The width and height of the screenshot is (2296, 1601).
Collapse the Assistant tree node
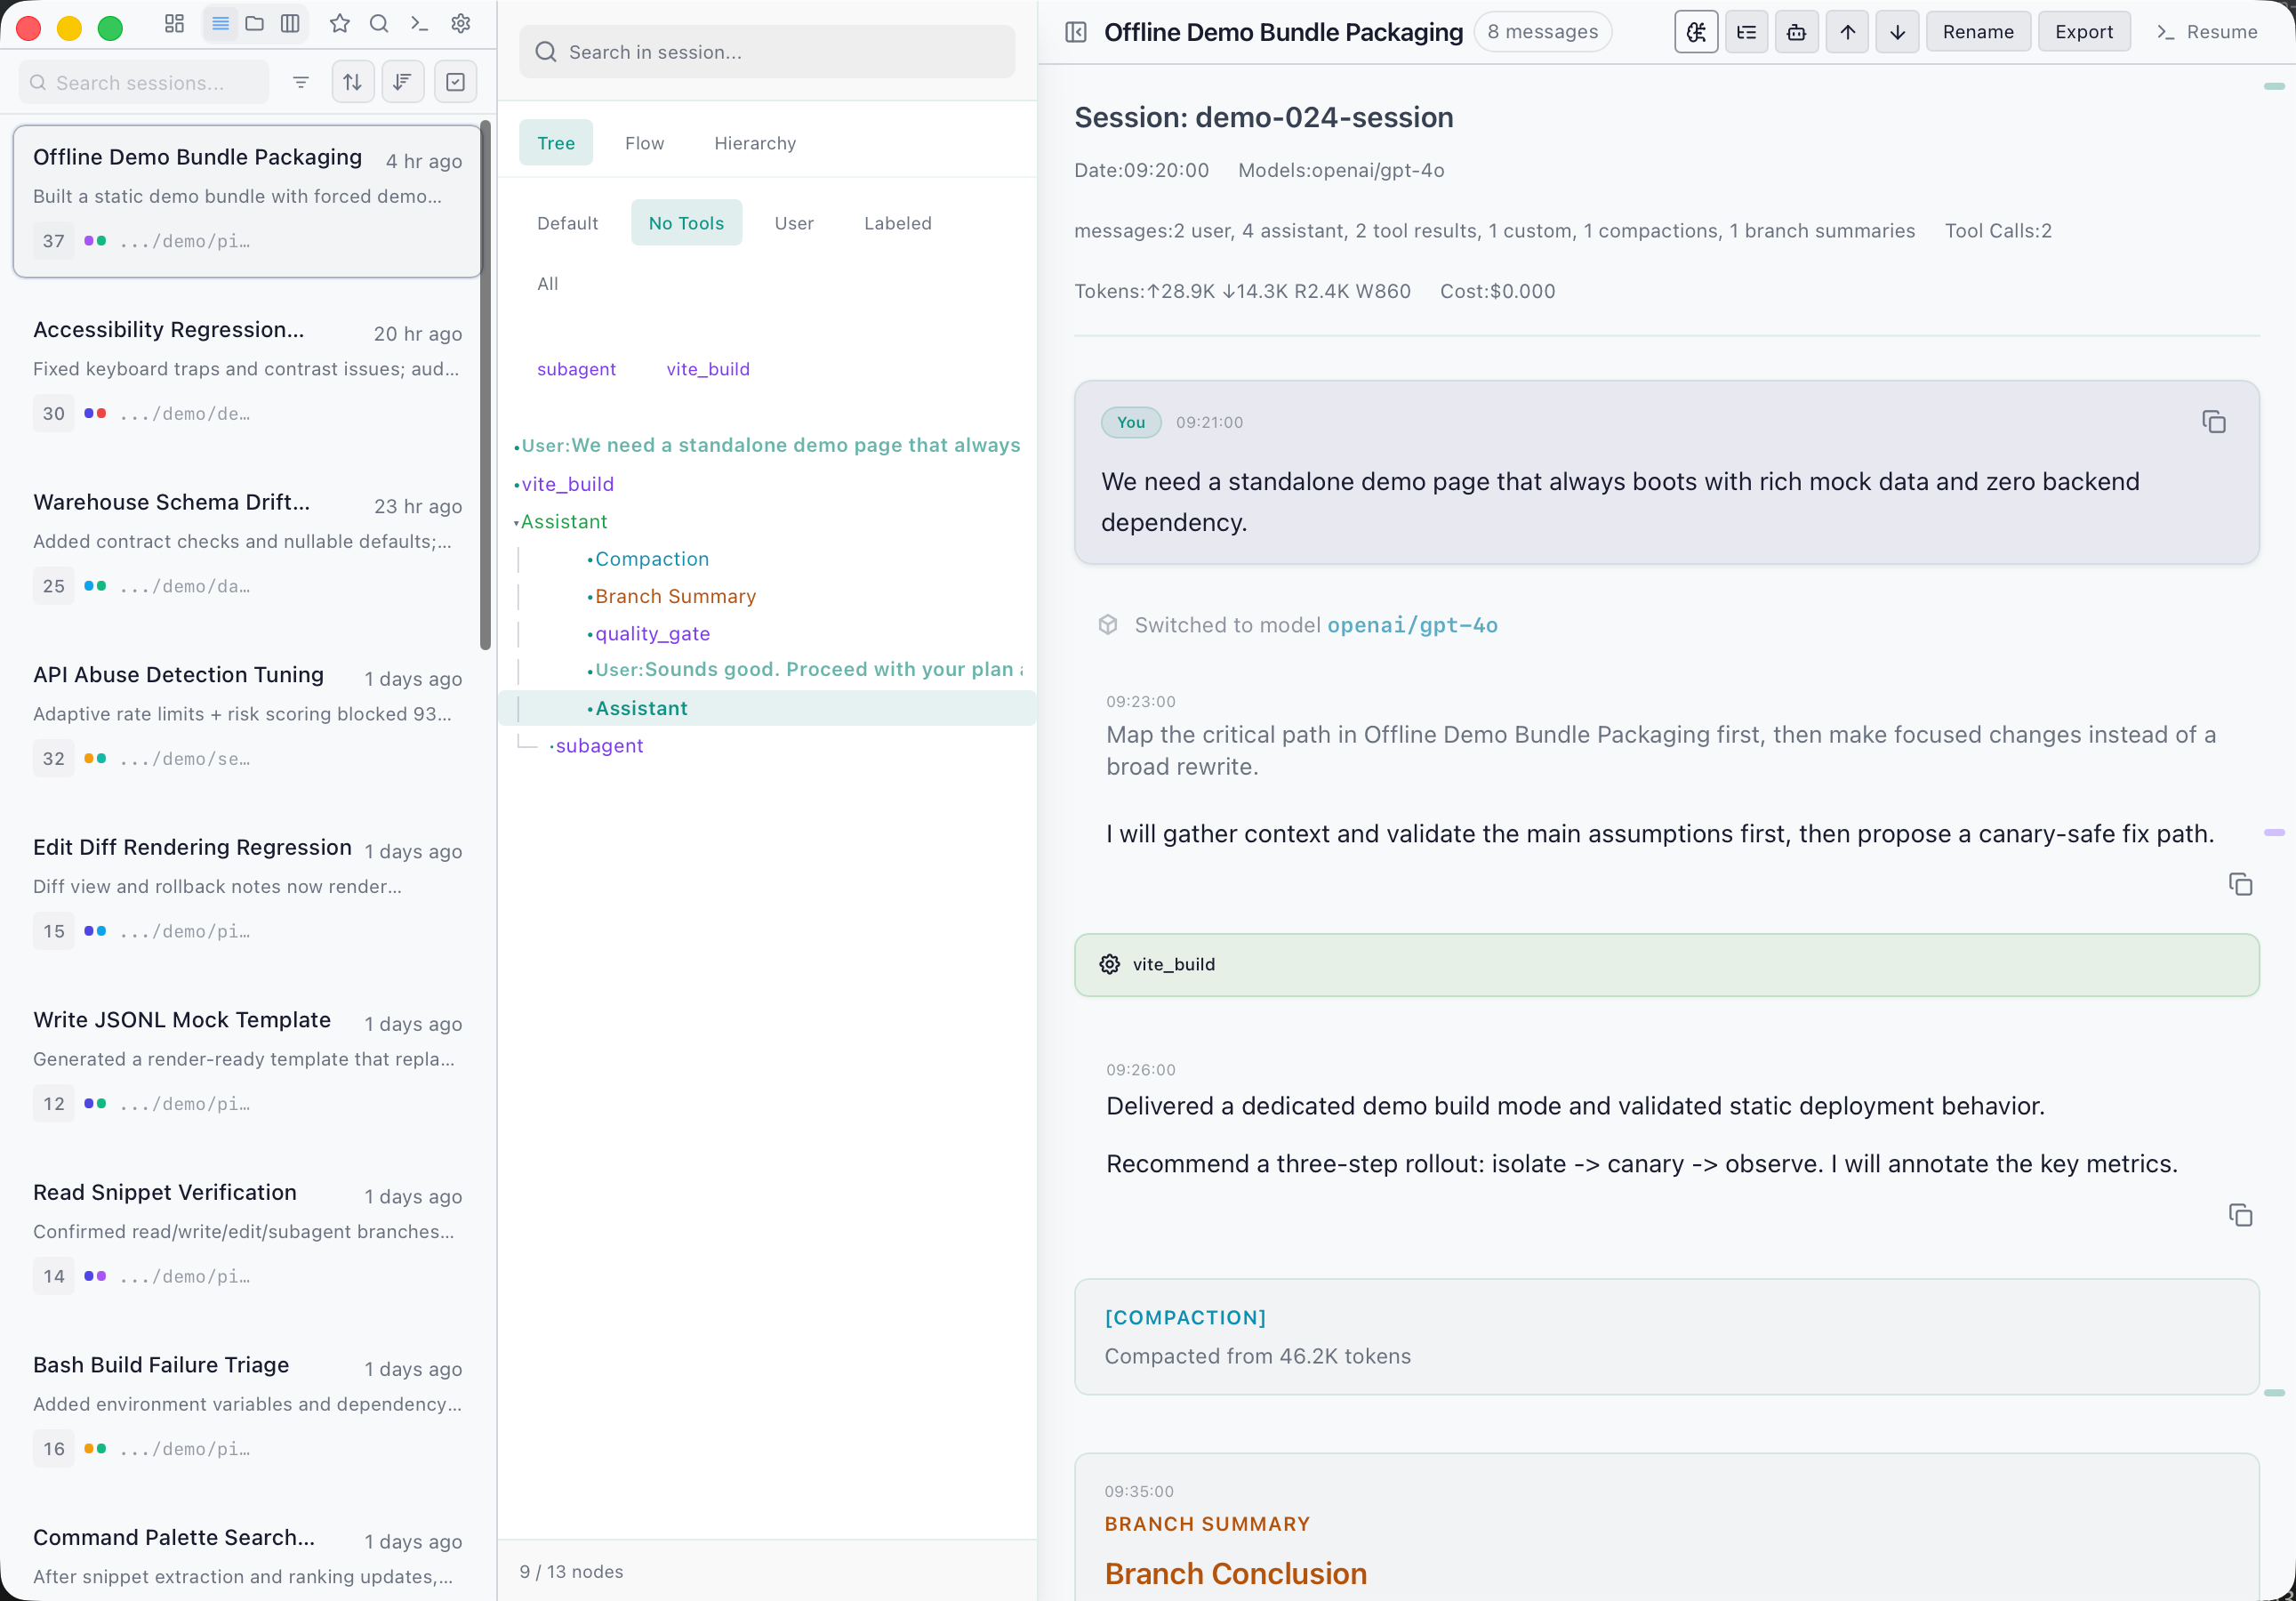coord(516,522)
